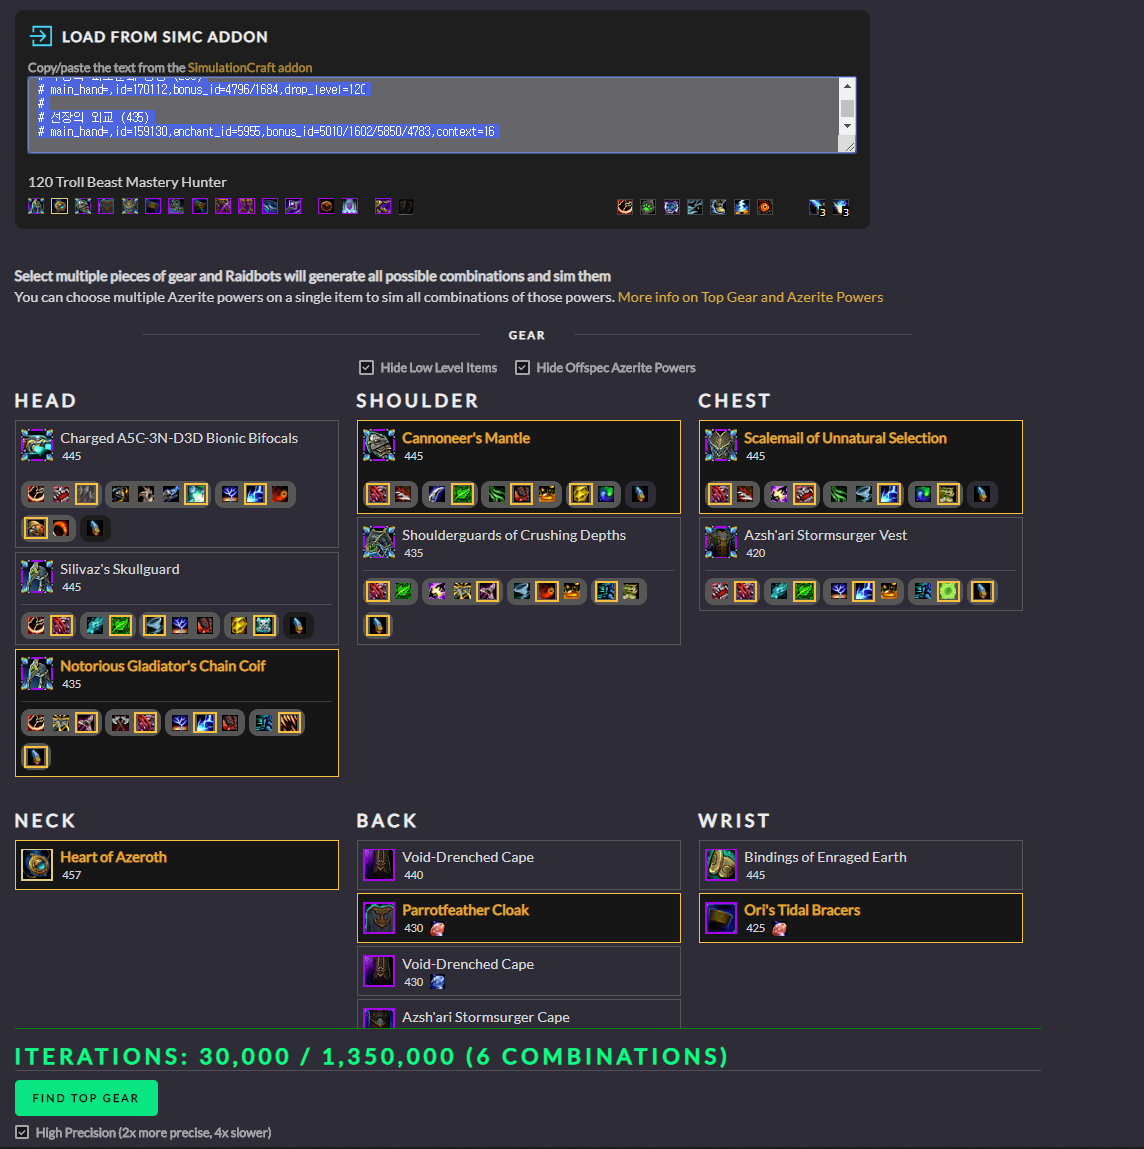Click the 440 Void-Drenched Cape item icon

[379, 864]
